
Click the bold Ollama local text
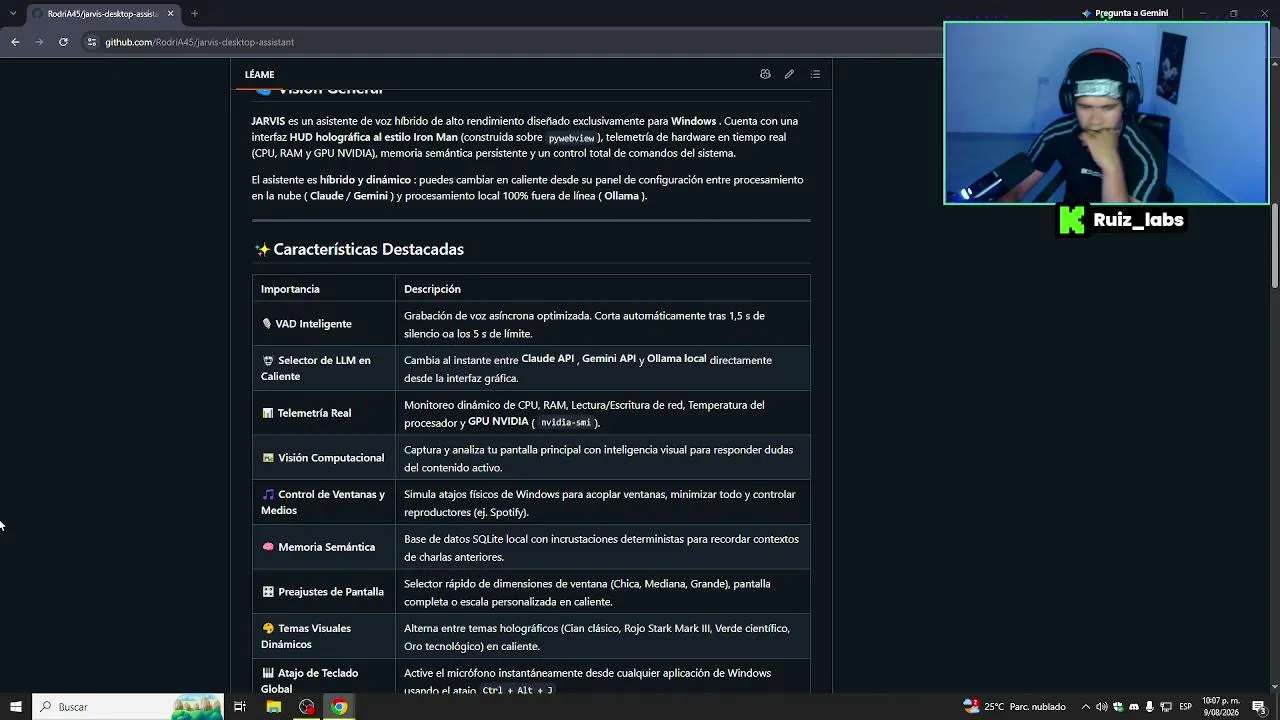coord(676,358)
